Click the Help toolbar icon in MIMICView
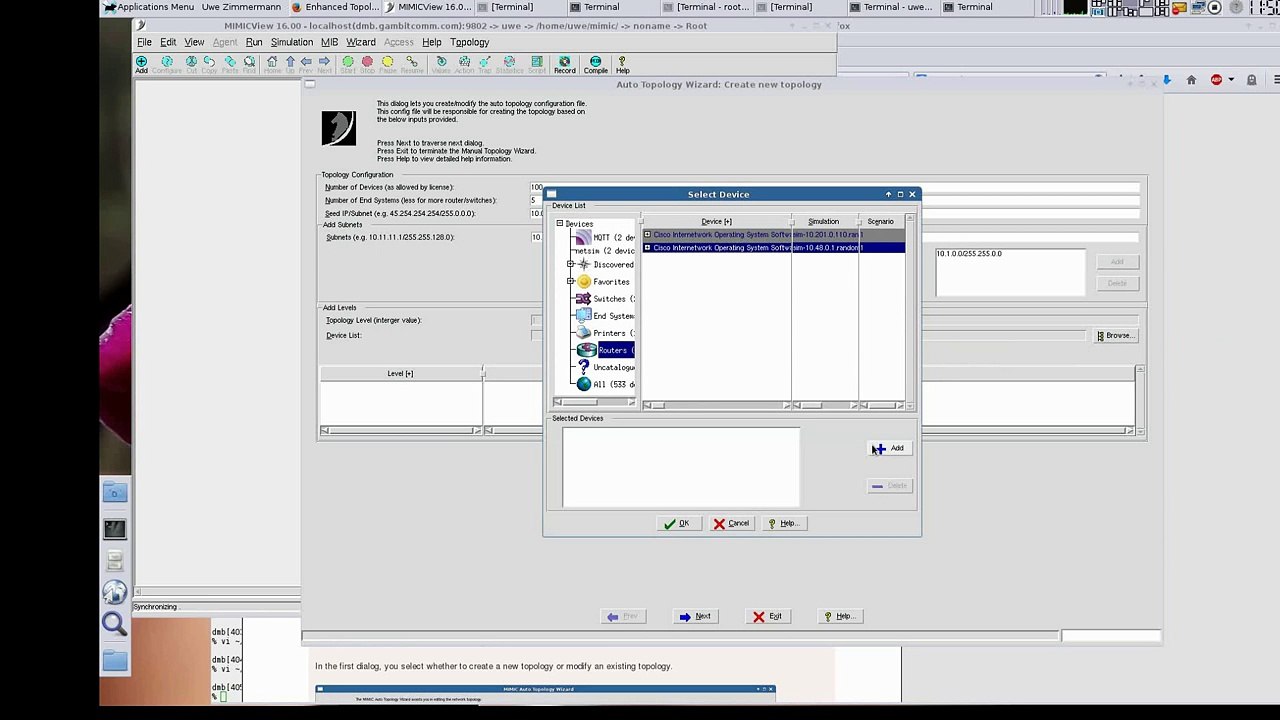 (x=622, y=64)
